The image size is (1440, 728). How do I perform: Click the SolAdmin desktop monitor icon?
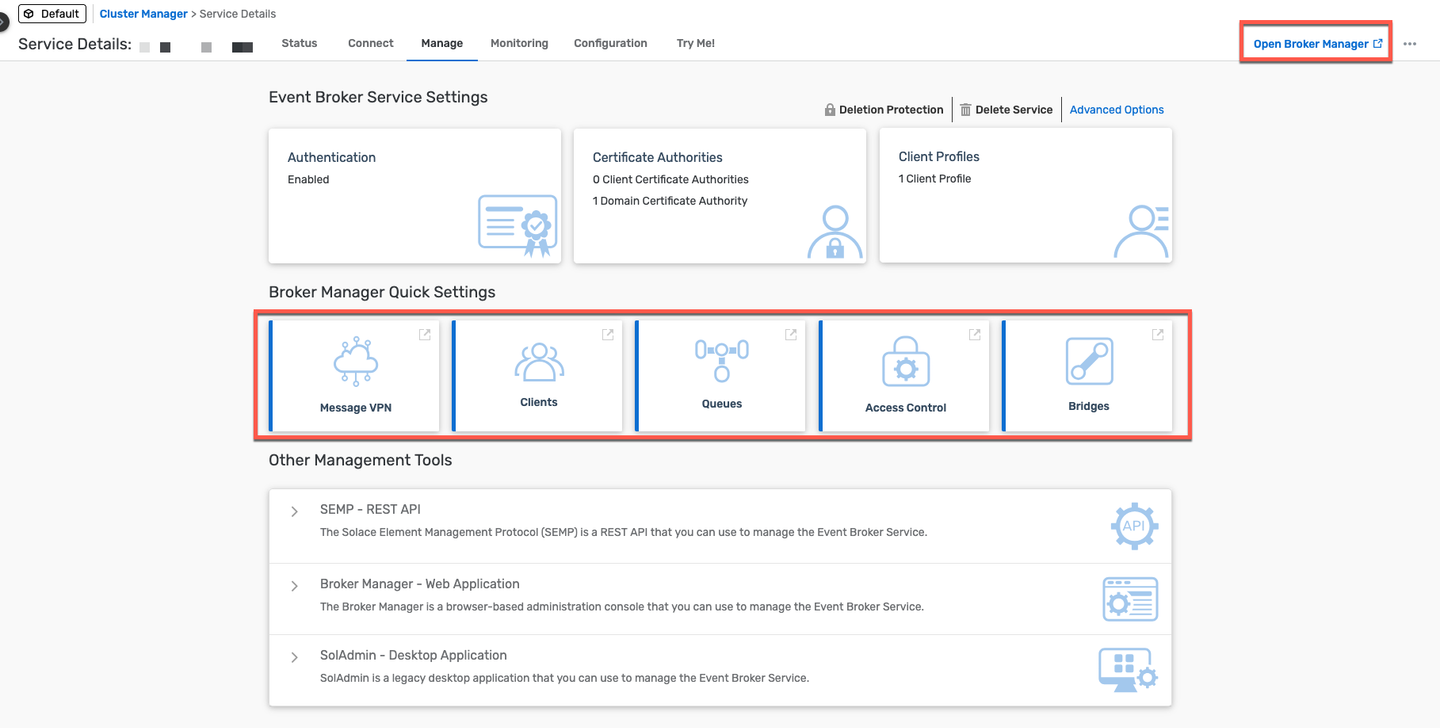1128,669
